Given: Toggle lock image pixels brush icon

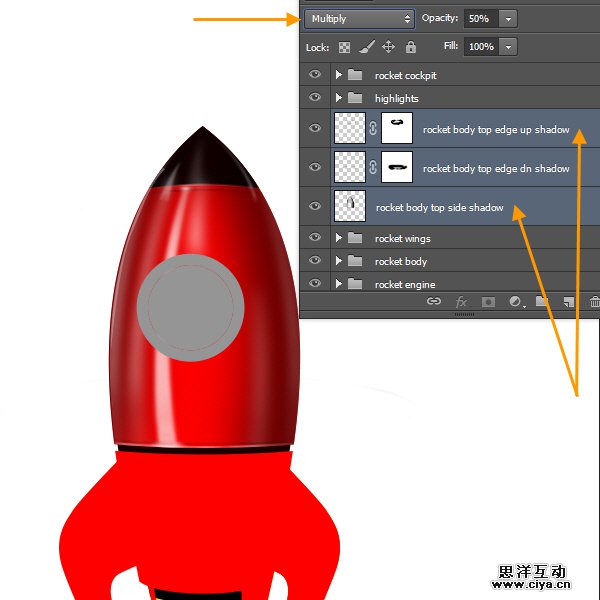Looking at the screenshot, I should pyautogui.click(x=367, y=47).
